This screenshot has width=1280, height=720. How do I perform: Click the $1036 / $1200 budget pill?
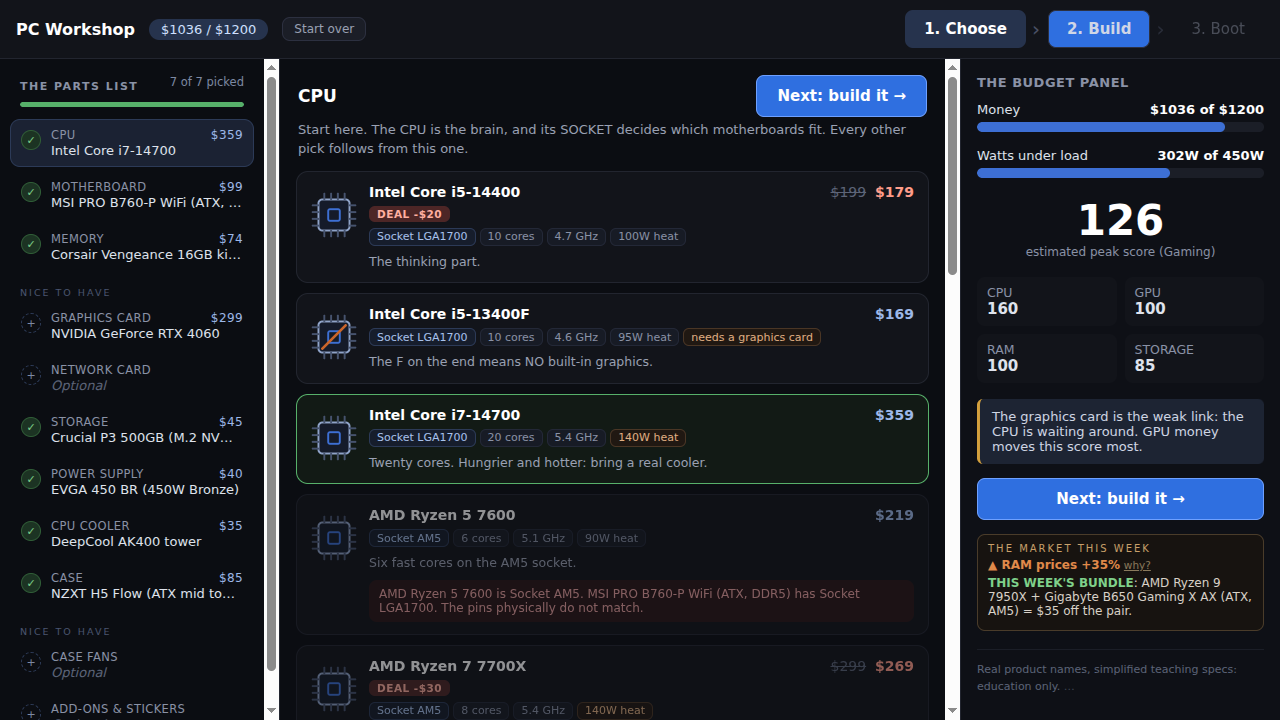pyautogui.click(x=209, y=30)
